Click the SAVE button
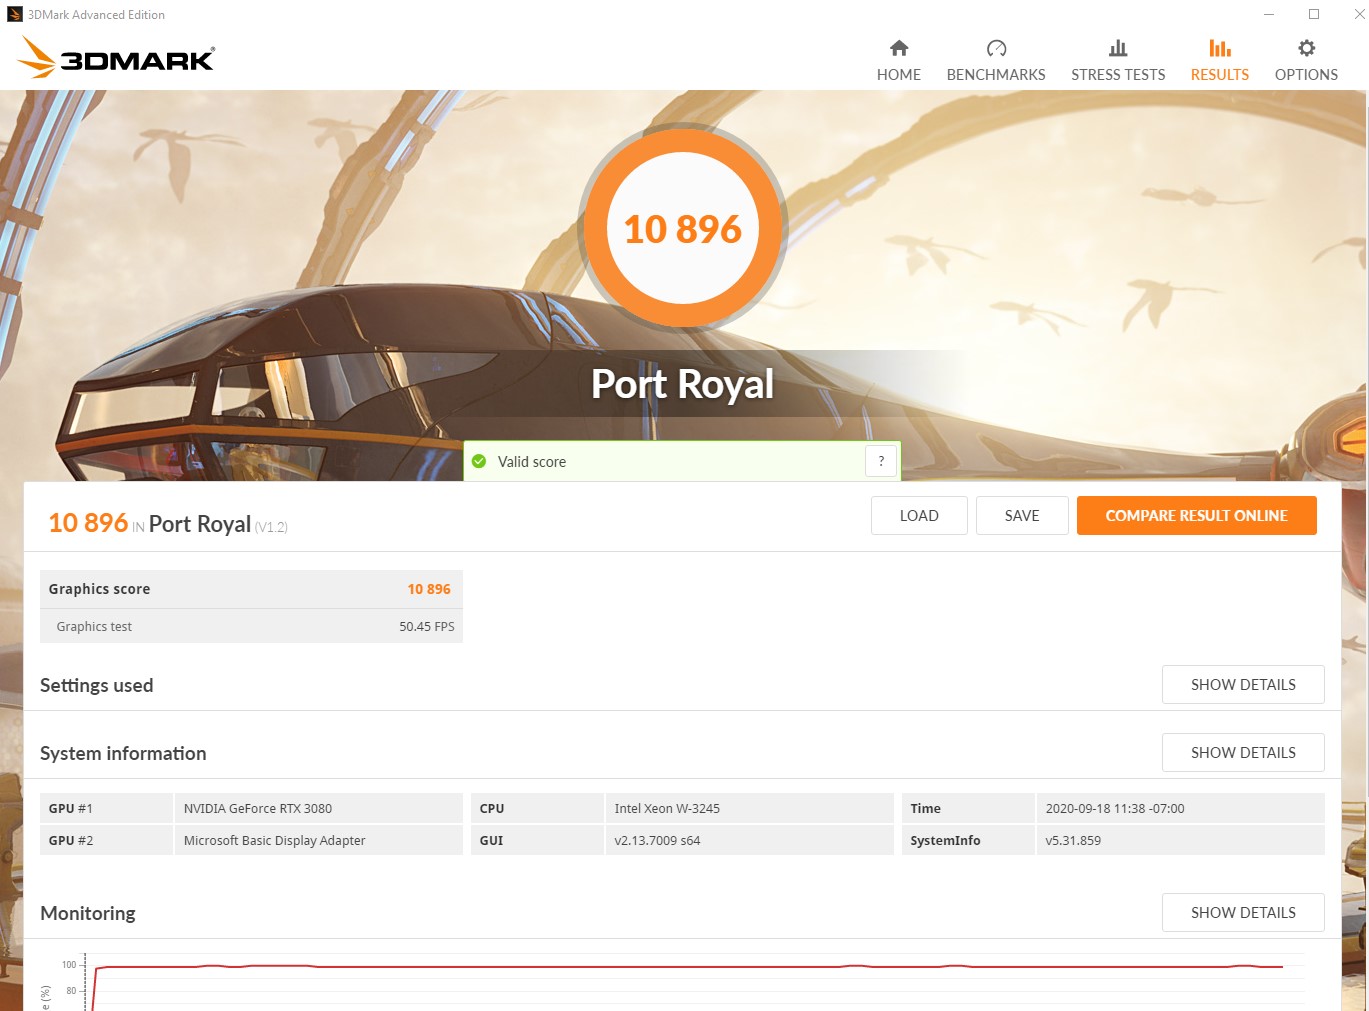 (1022, 516)
